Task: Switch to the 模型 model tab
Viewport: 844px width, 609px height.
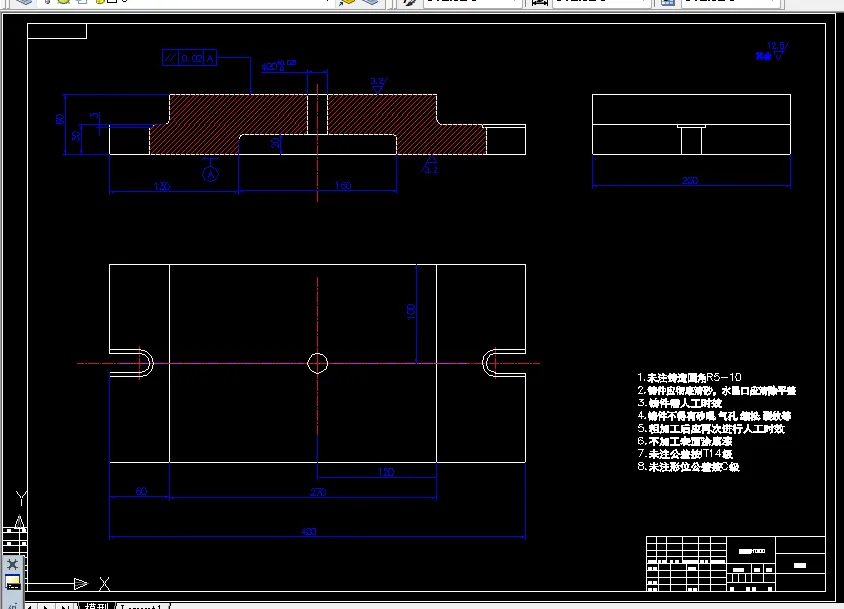Action: [96, 606]
